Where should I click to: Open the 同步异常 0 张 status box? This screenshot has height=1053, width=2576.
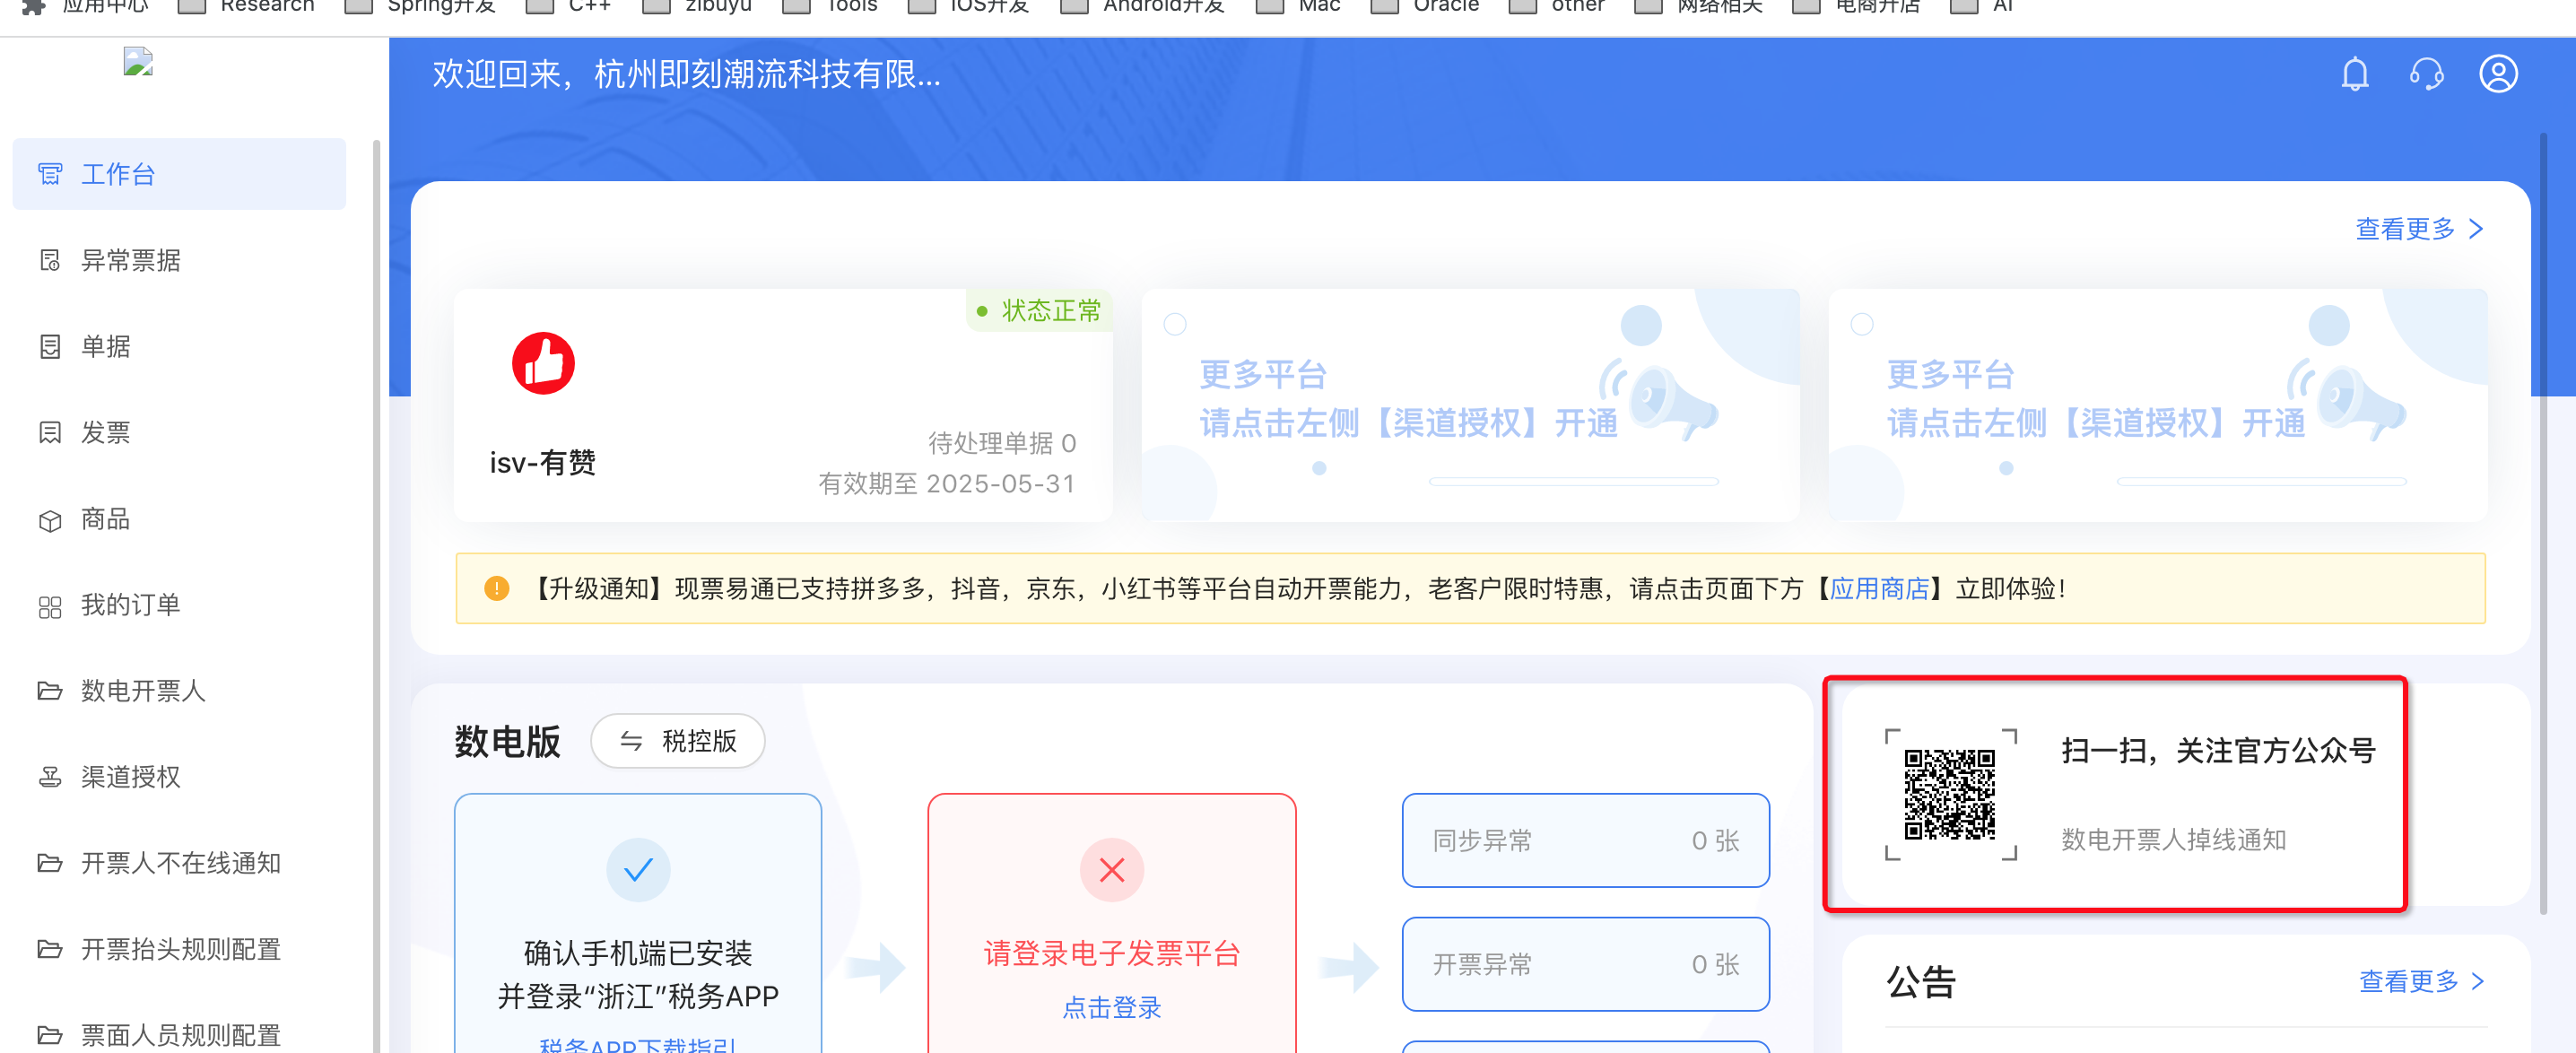click(1585, 840)
